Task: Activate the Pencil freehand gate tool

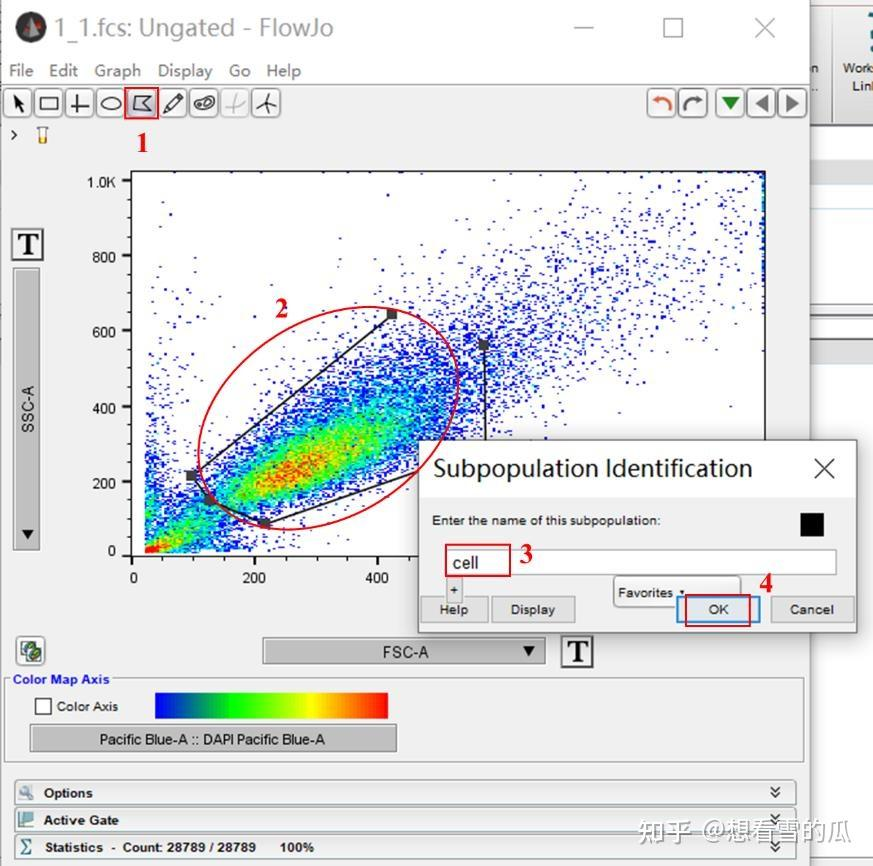Action: point(173,103)
